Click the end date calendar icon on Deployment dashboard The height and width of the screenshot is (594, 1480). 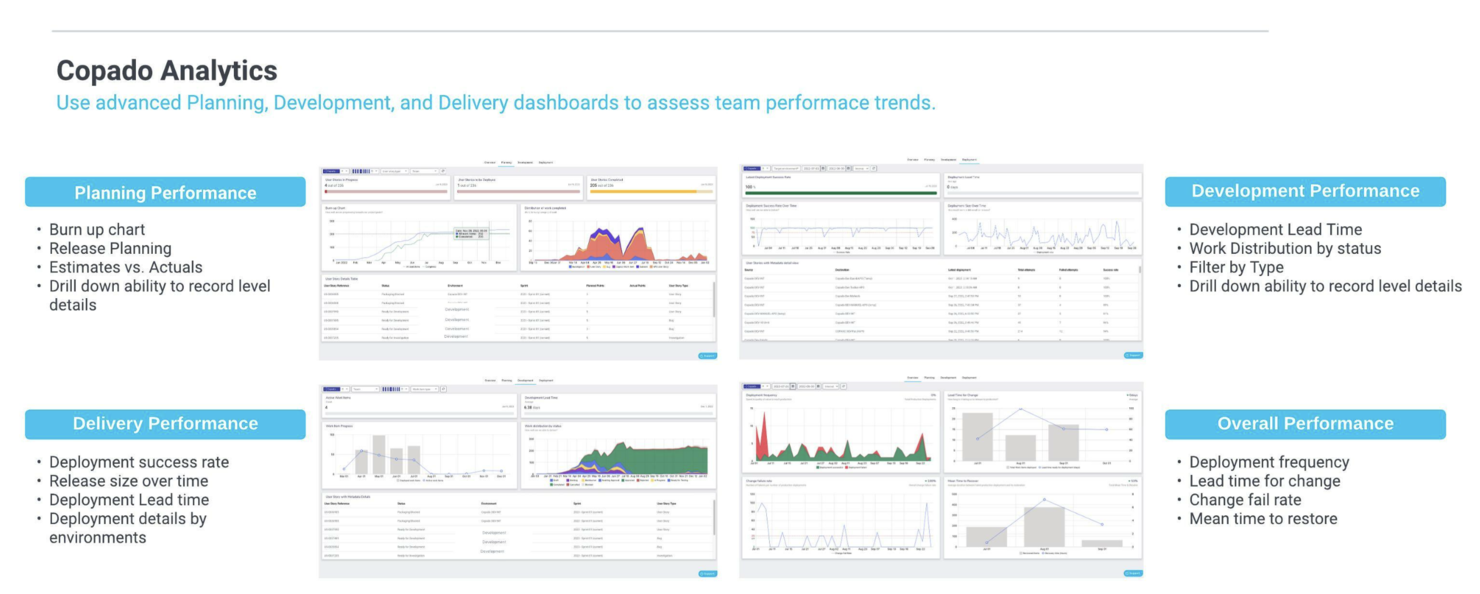click(848, 169)
